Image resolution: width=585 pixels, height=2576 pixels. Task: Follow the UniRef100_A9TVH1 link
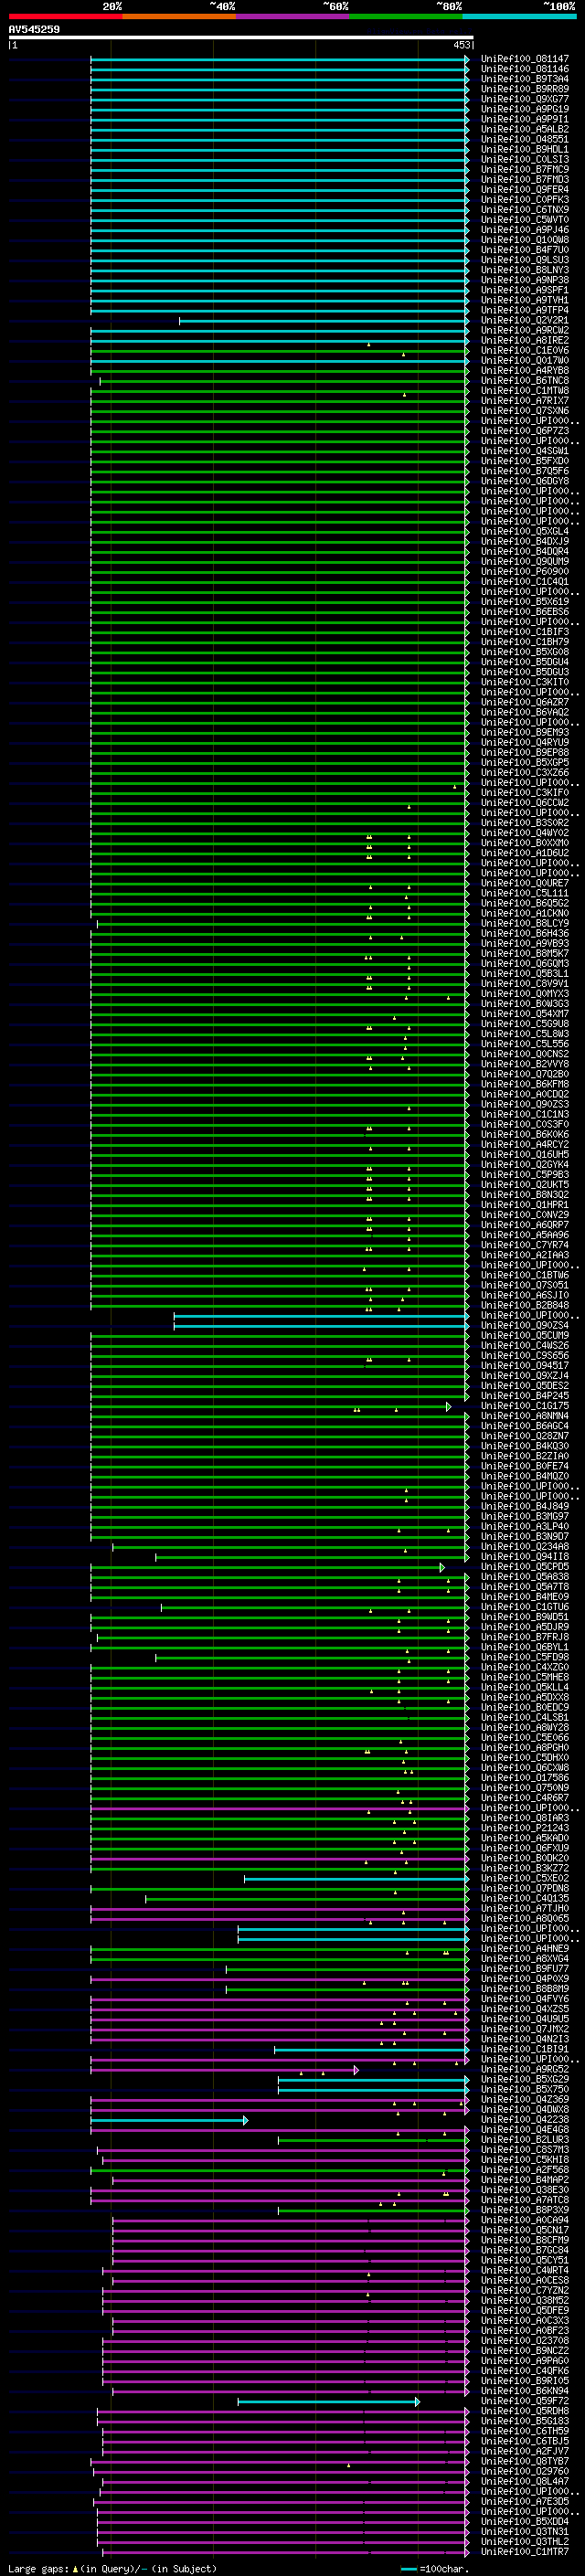pyautogui.click(x=525, y=300)
